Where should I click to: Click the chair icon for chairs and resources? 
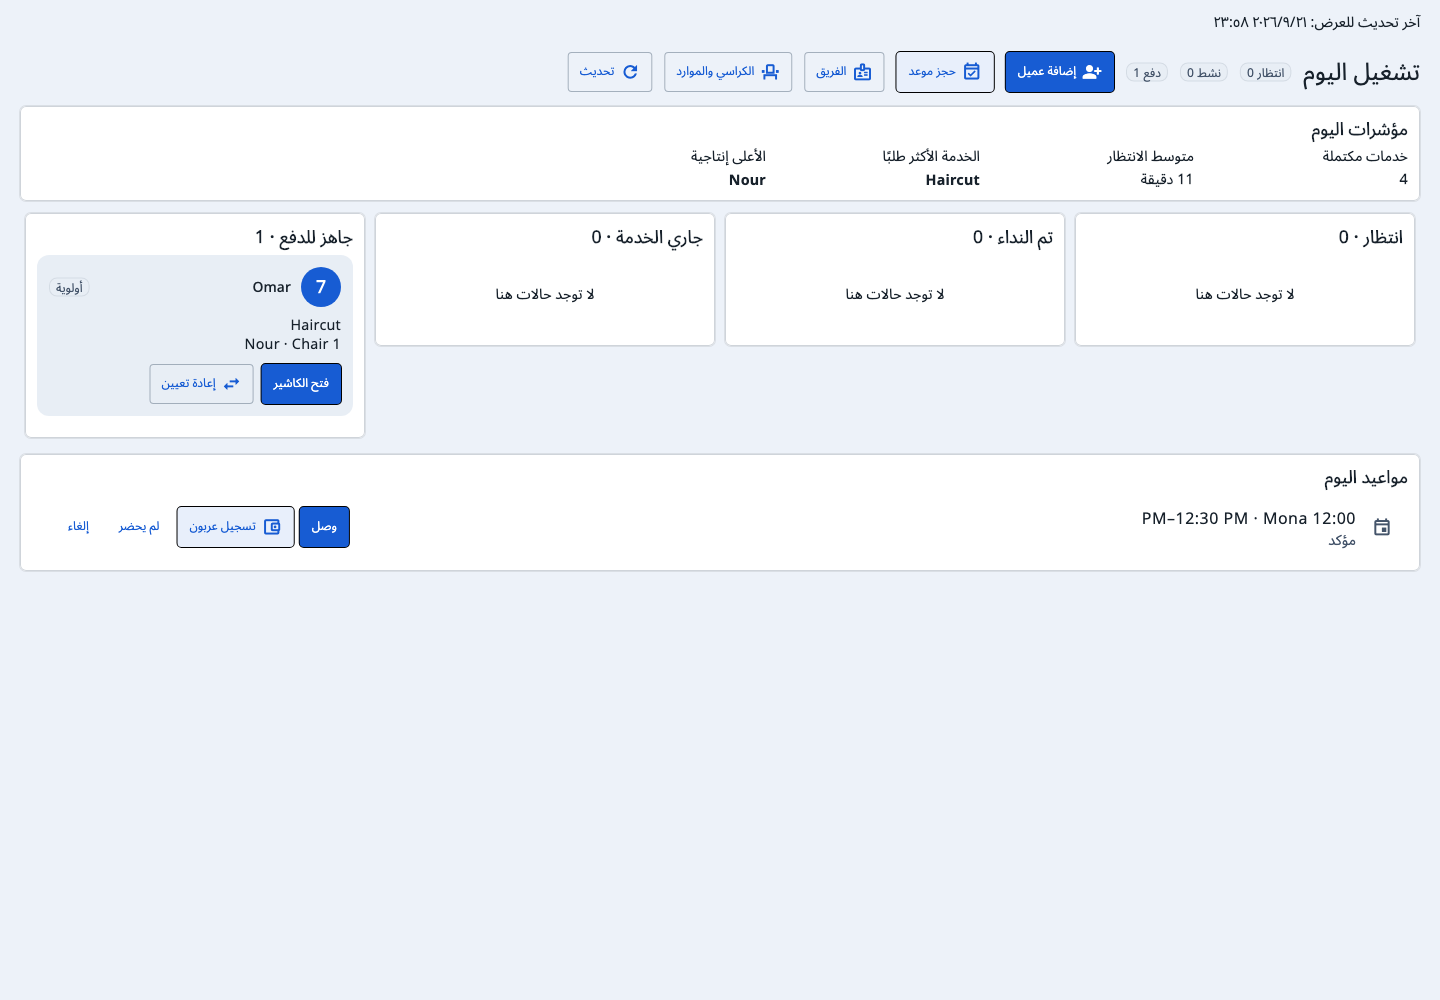(770, 72)
